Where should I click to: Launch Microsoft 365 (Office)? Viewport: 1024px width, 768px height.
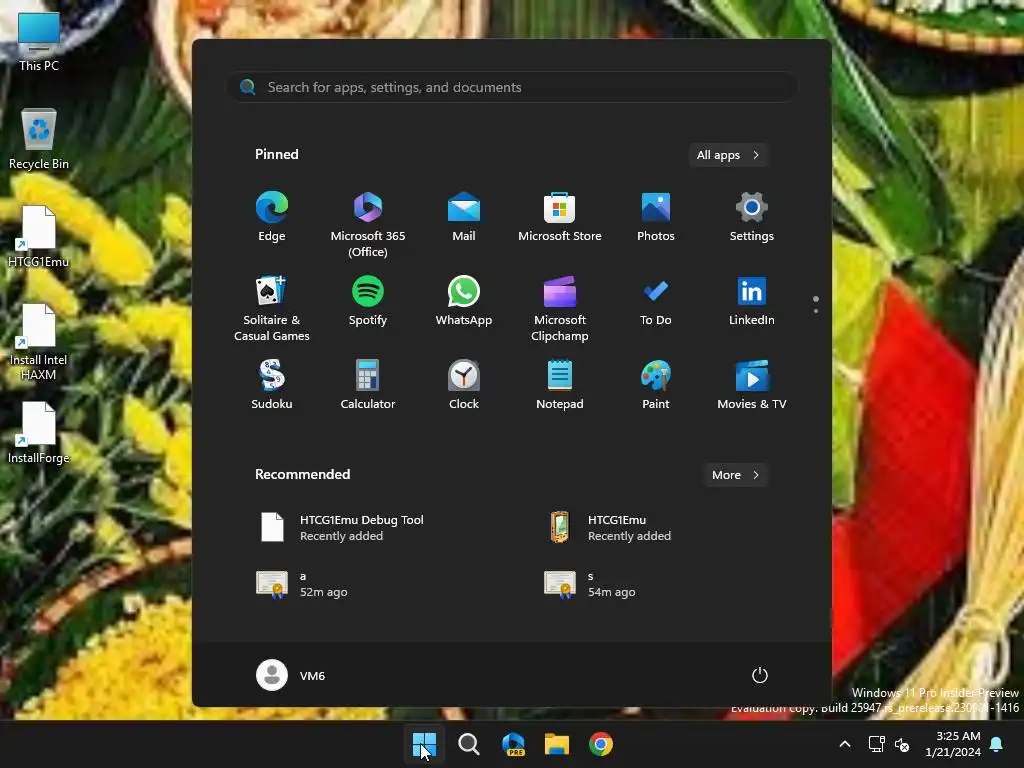click(x=368, y=224)
